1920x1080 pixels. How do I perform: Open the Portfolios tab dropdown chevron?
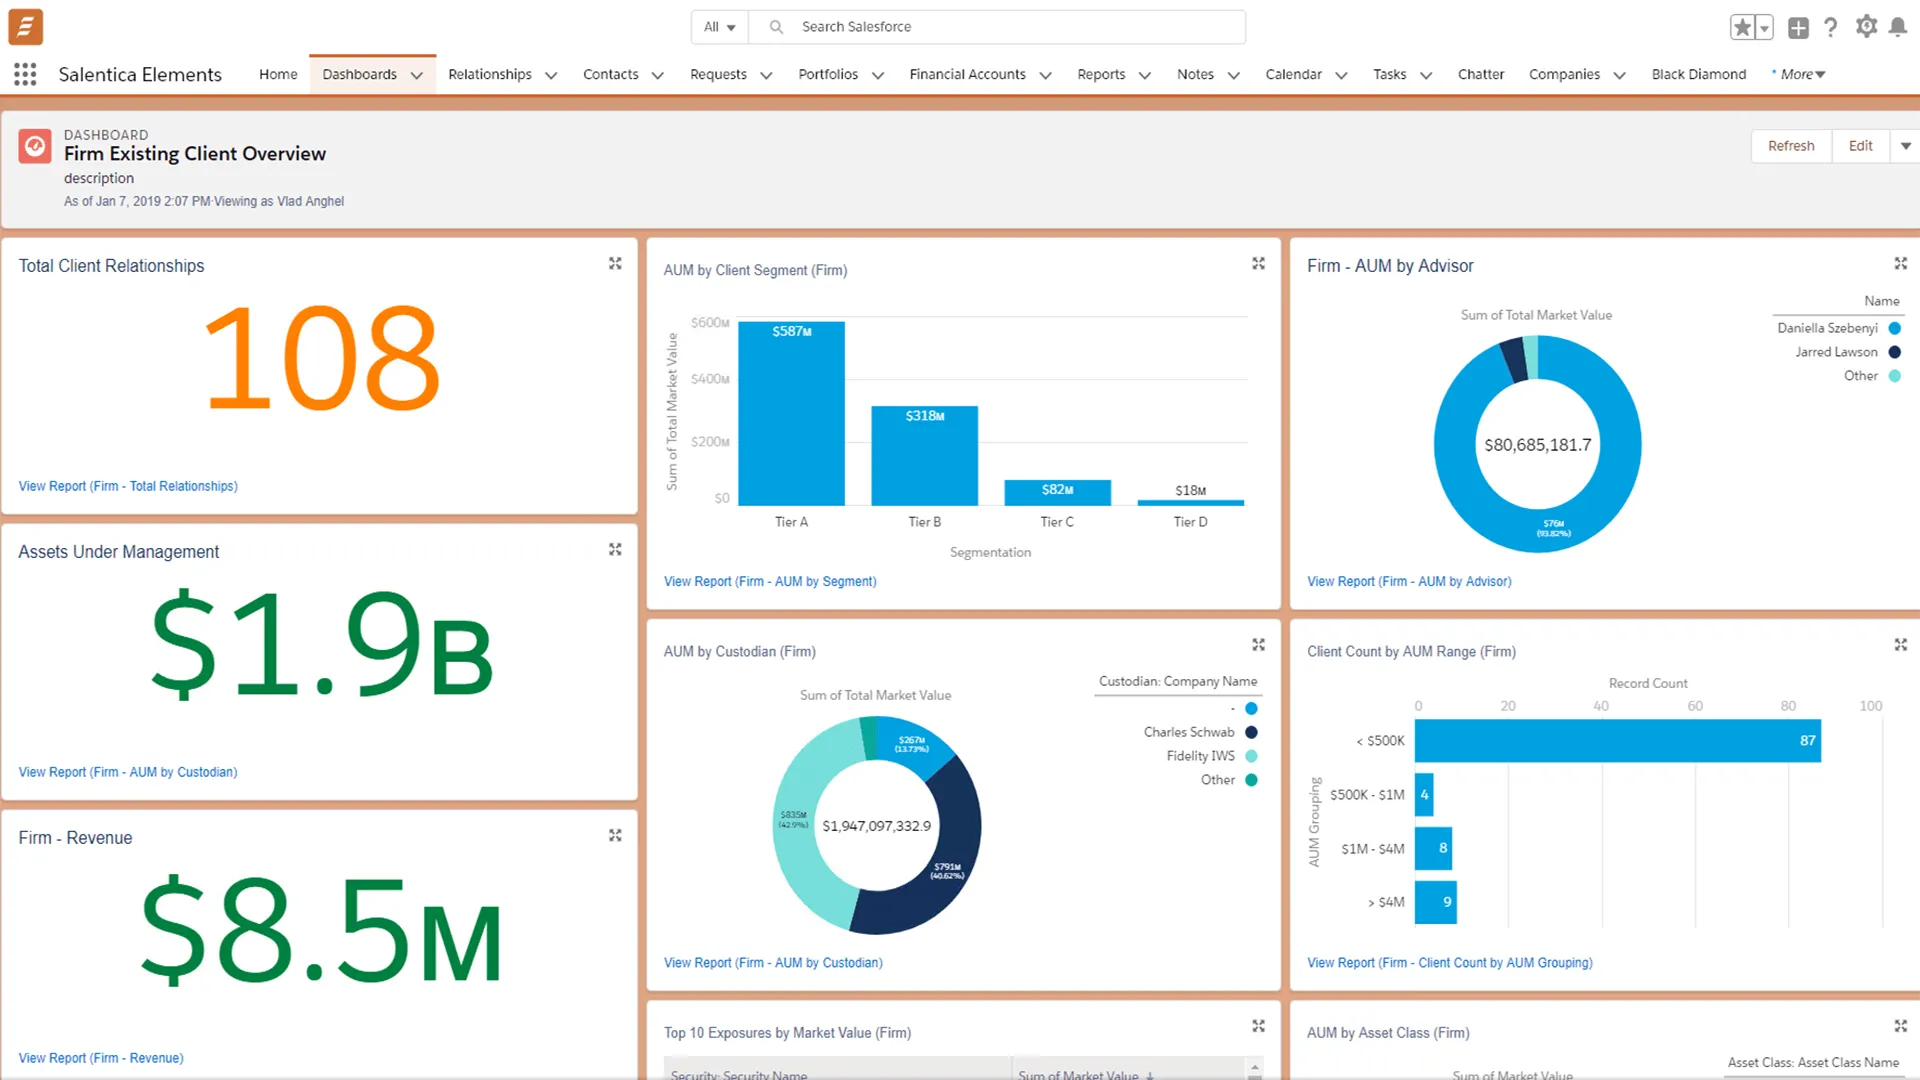[x=878, y=75]
